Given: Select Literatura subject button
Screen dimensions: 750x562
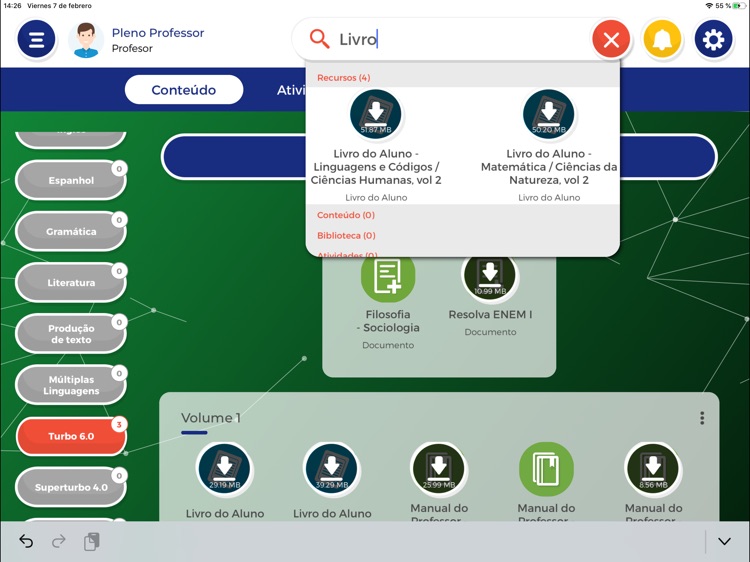Looking at the screenshot, I should 71,283.
